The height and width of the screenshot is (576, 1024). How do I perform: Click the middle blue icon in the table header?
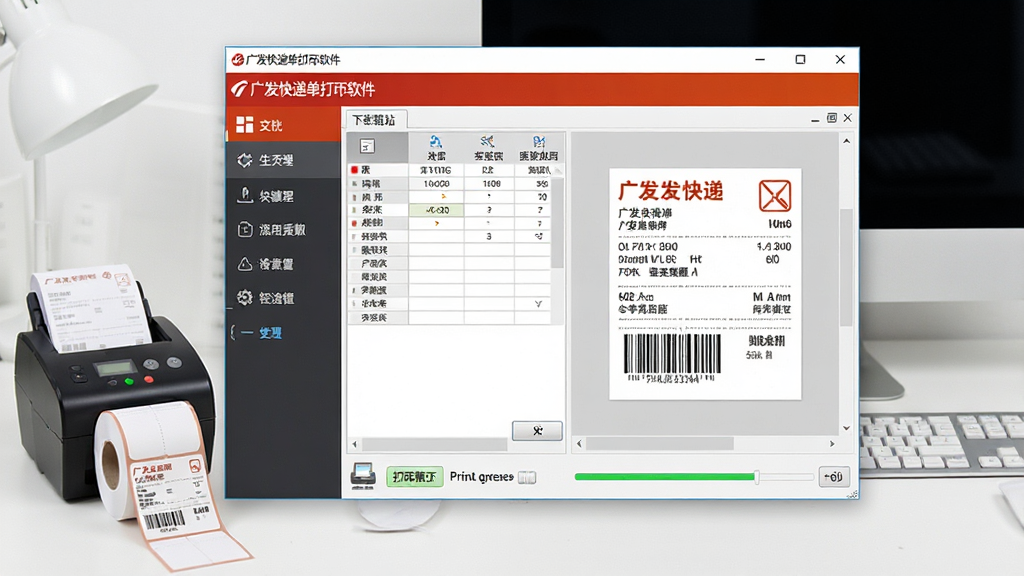pyautogui.click(x=487, y=141)
